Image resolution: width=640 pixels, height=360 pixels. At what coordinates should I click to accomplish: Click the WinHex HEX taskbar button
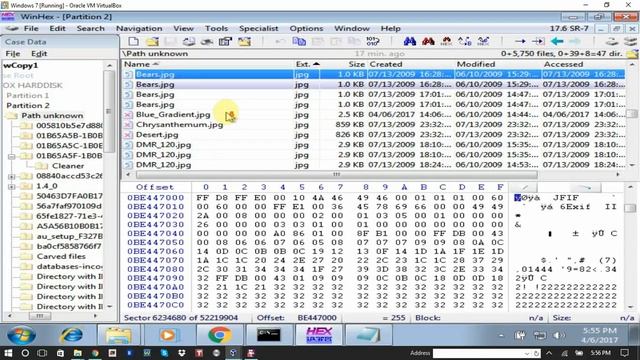click(x=319, y=336)
